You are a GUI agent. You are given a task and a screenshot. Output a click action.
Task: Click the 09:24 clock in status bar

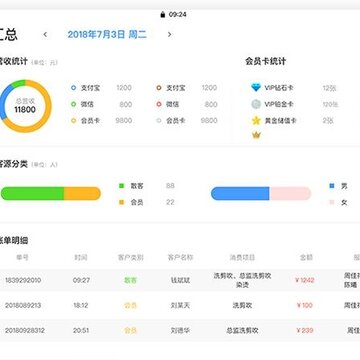[177, 14]
